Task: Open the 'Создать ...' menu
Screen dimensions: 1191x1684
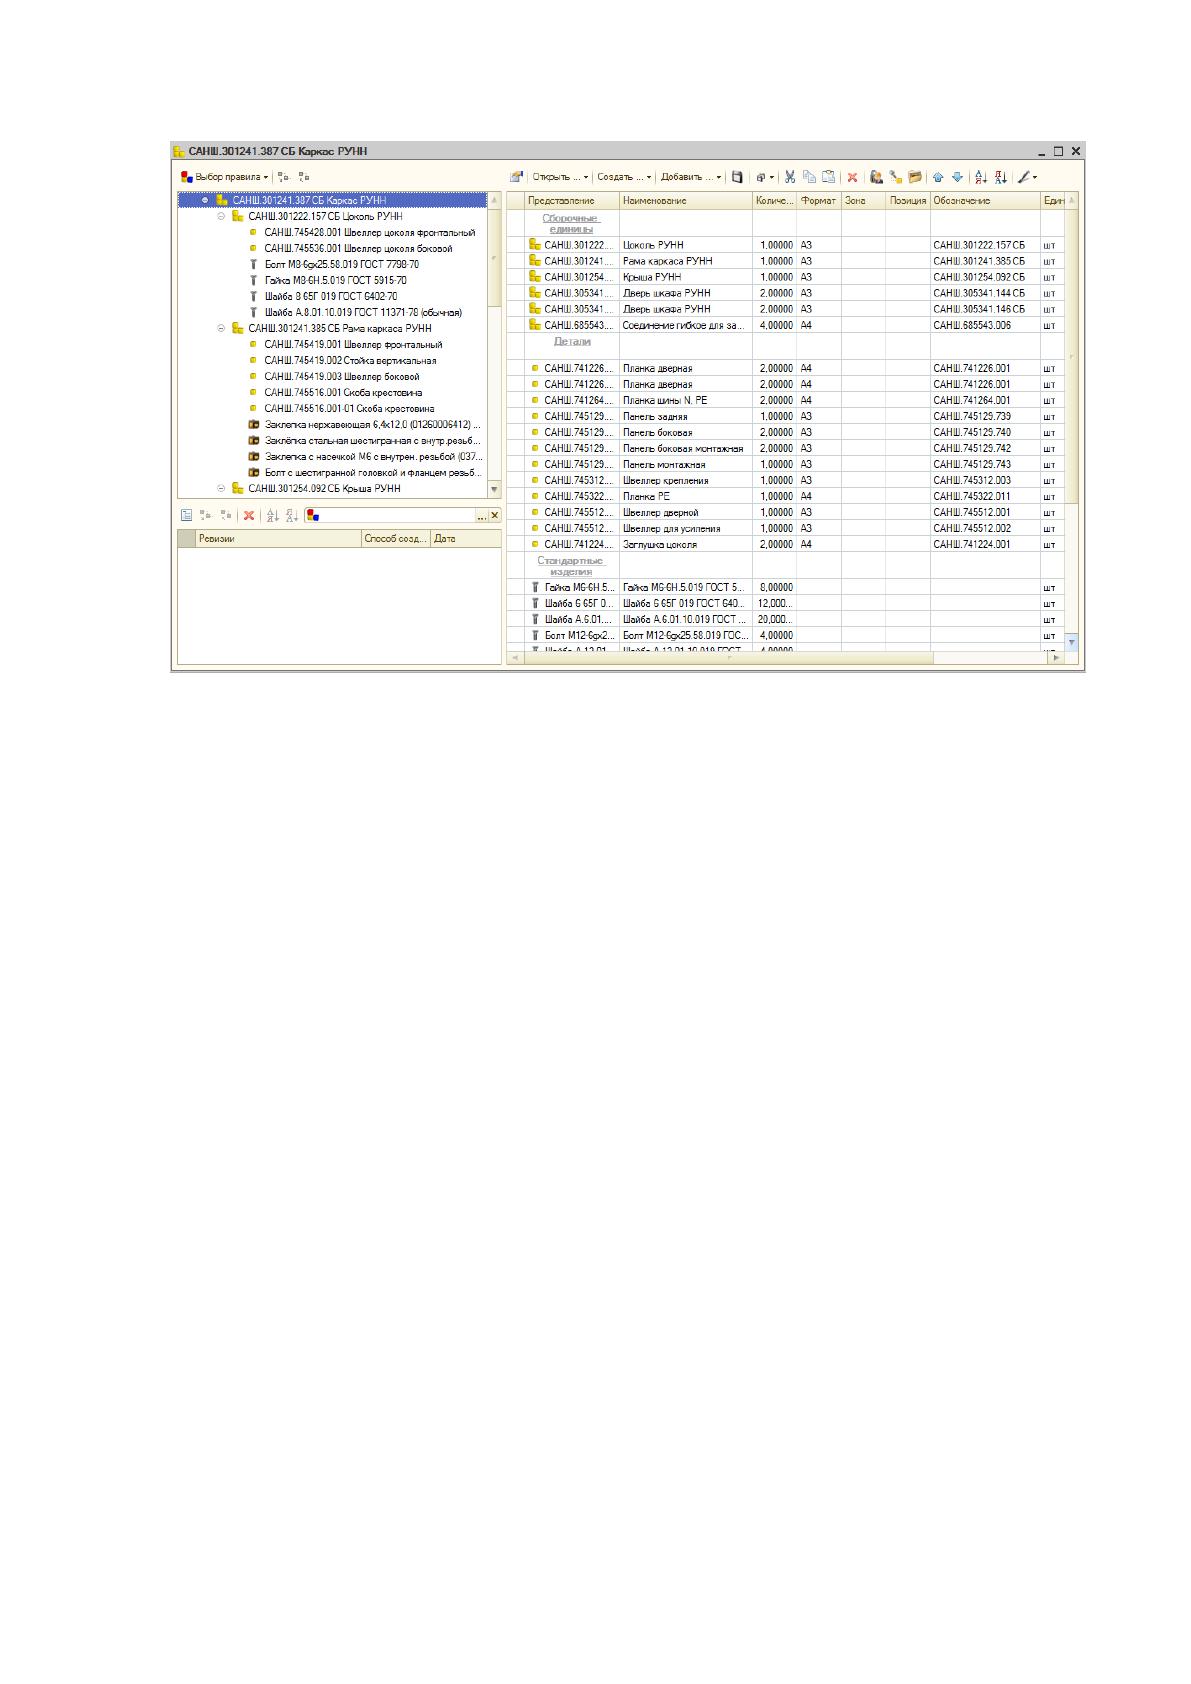Action: coord(624,177)
